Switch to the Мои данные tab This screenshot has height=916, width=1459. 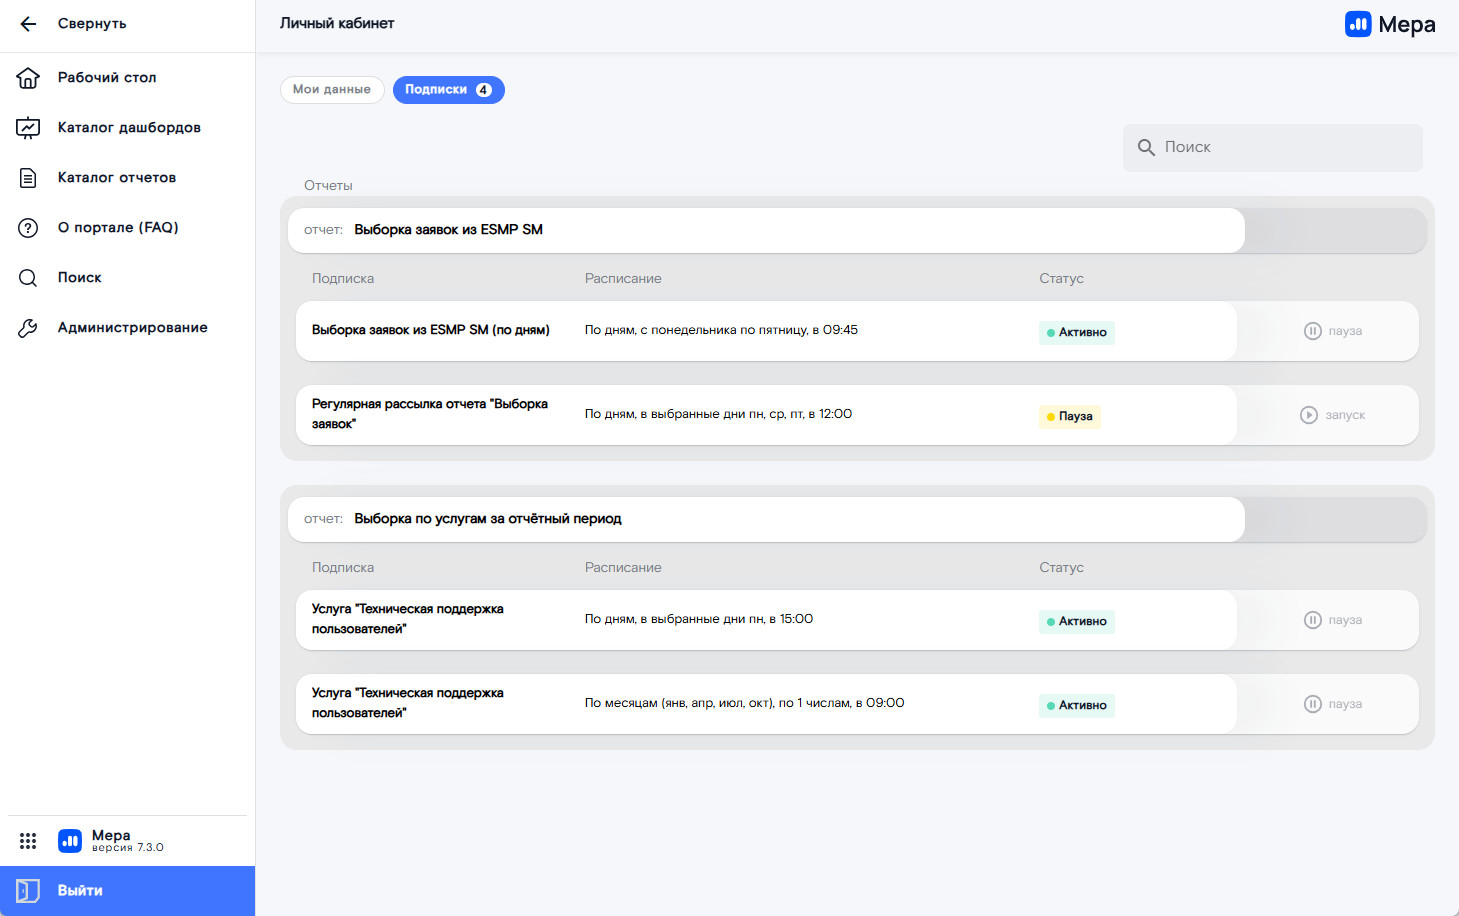tap(332, 90)
